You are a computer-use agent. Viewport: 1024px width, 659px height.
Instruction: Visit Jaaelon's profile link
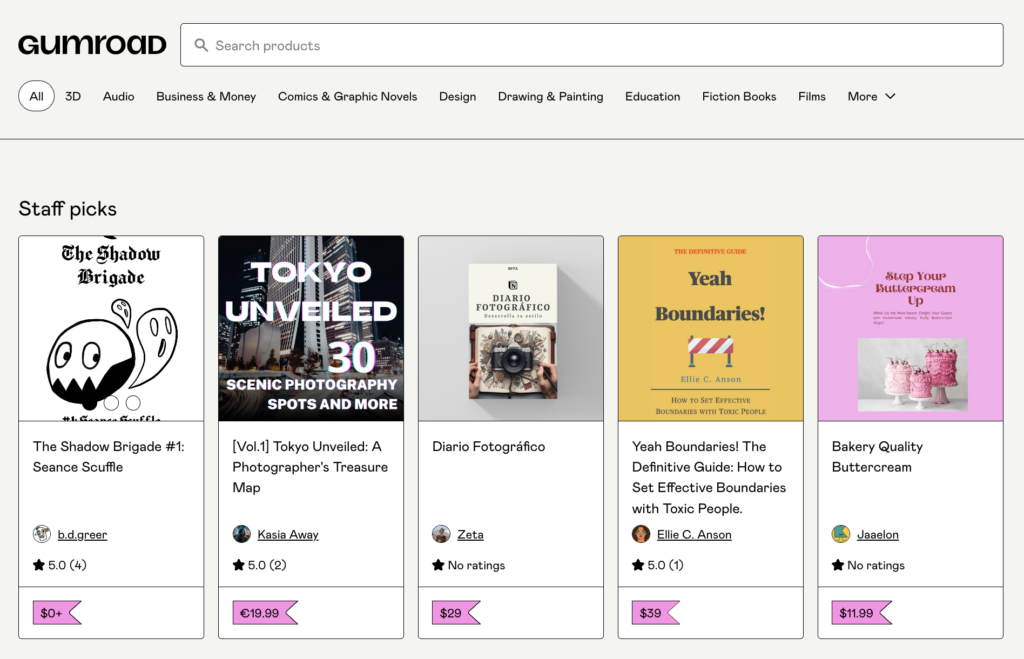point(878,534)
